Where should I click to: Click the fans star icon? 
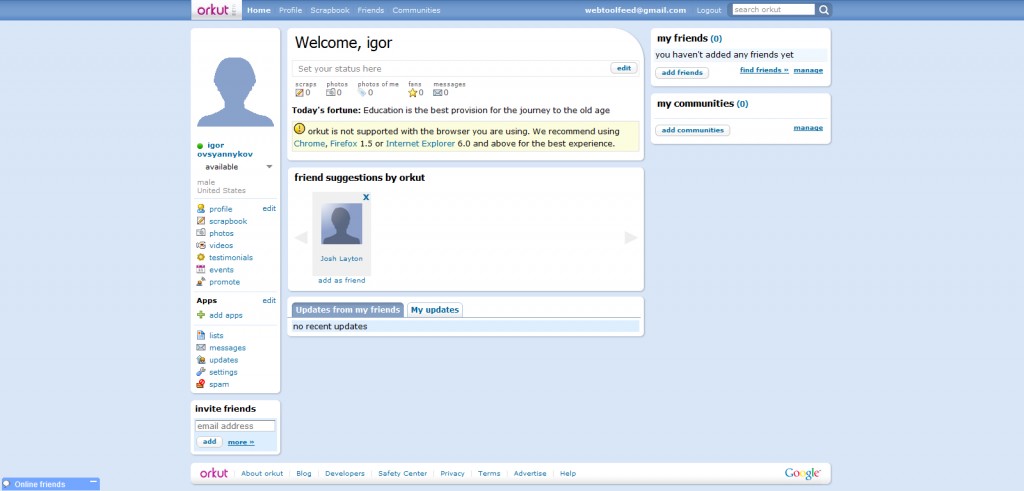[x=412, y=93]
